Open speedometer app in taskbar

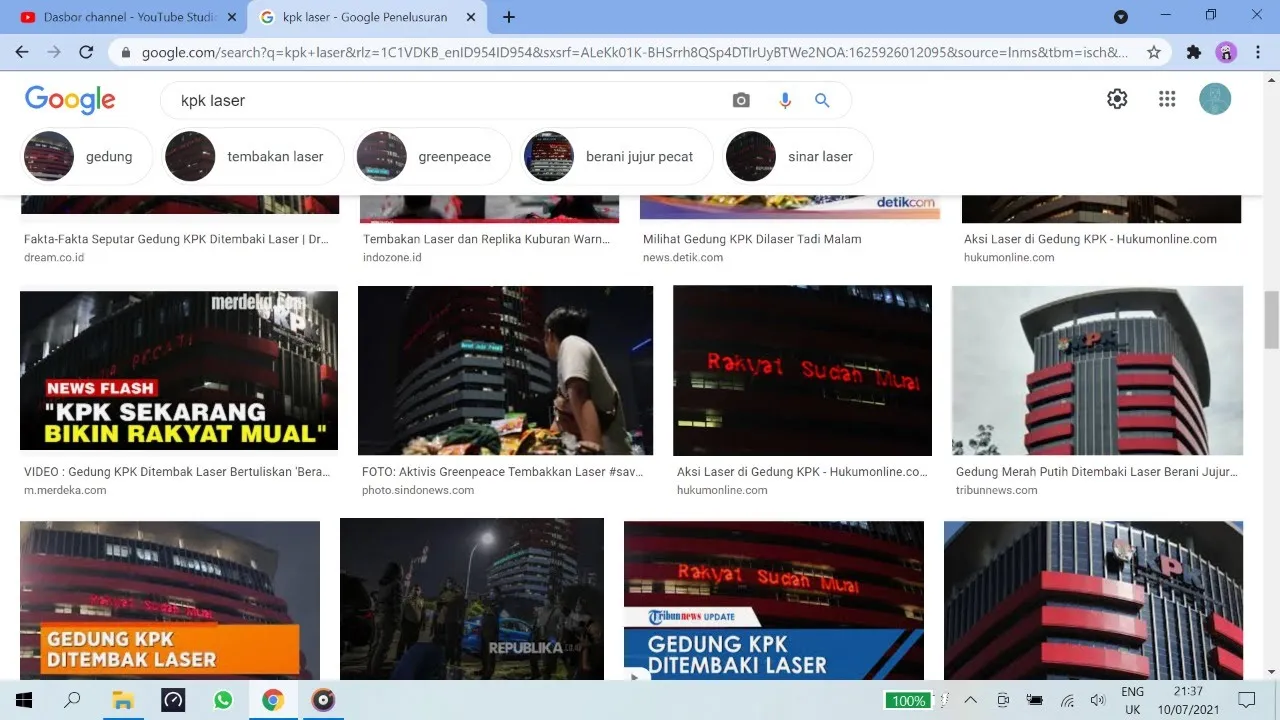(x=173, y=700)
